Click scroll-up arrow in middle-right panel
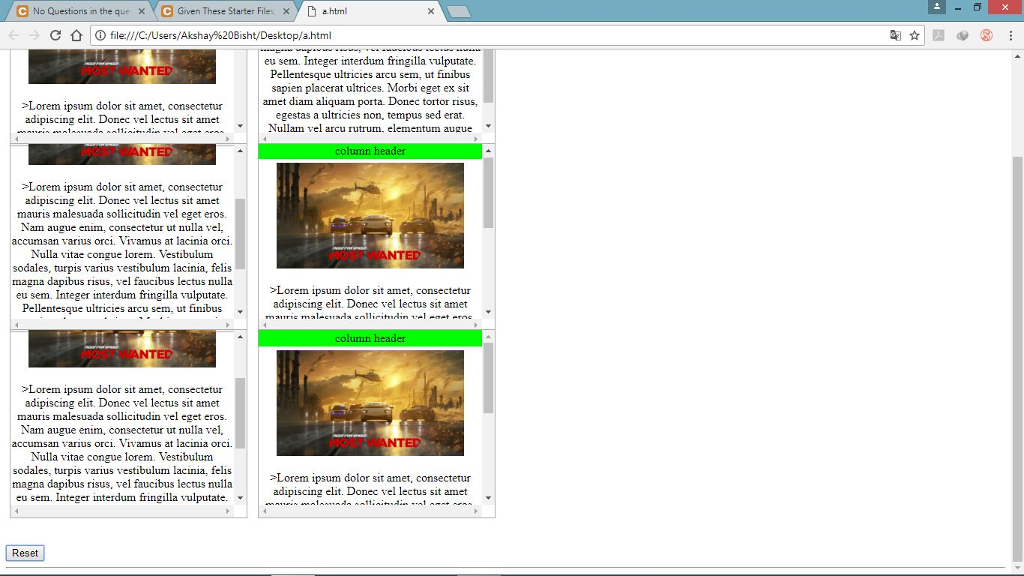The width and height of the screenshot is (1024, 576). 488,151
